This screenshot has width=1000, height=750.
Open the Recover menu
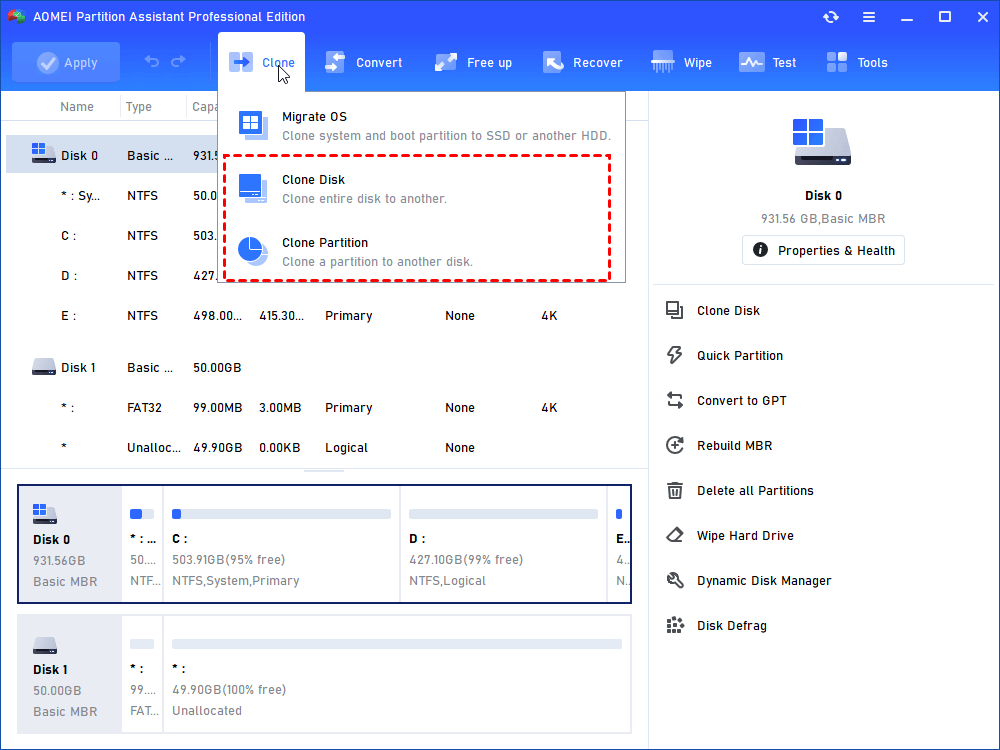coord(582,62)
